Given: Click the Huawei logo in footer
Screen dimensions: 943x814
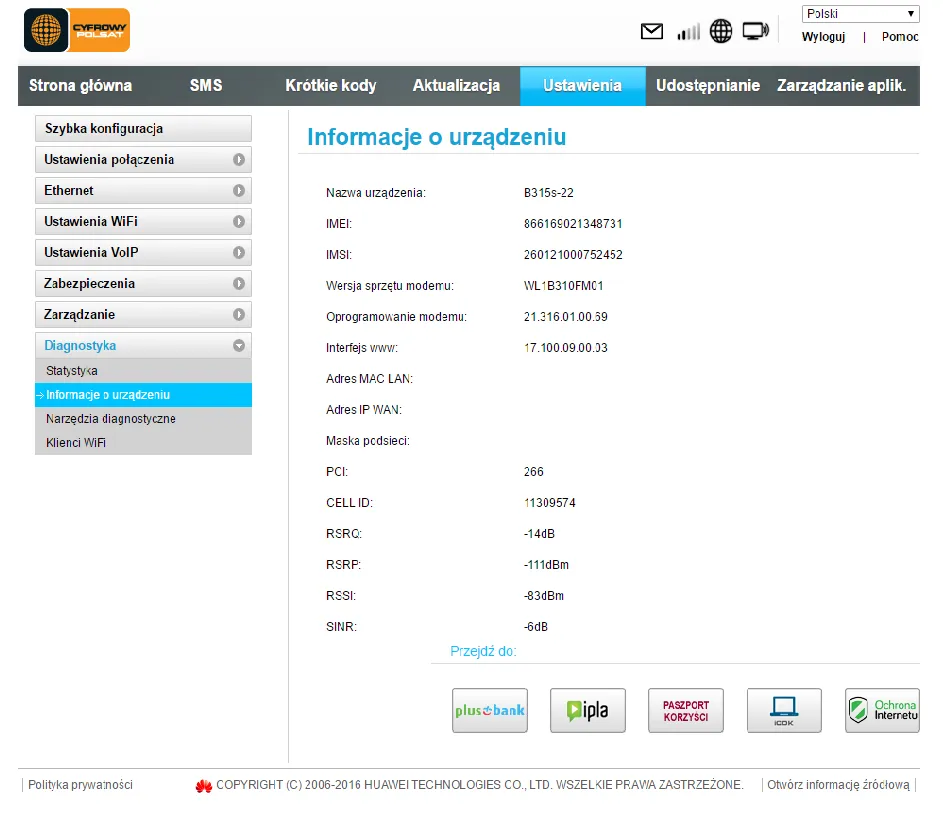Looking at the screenshot, I should (x=204, y=786).
